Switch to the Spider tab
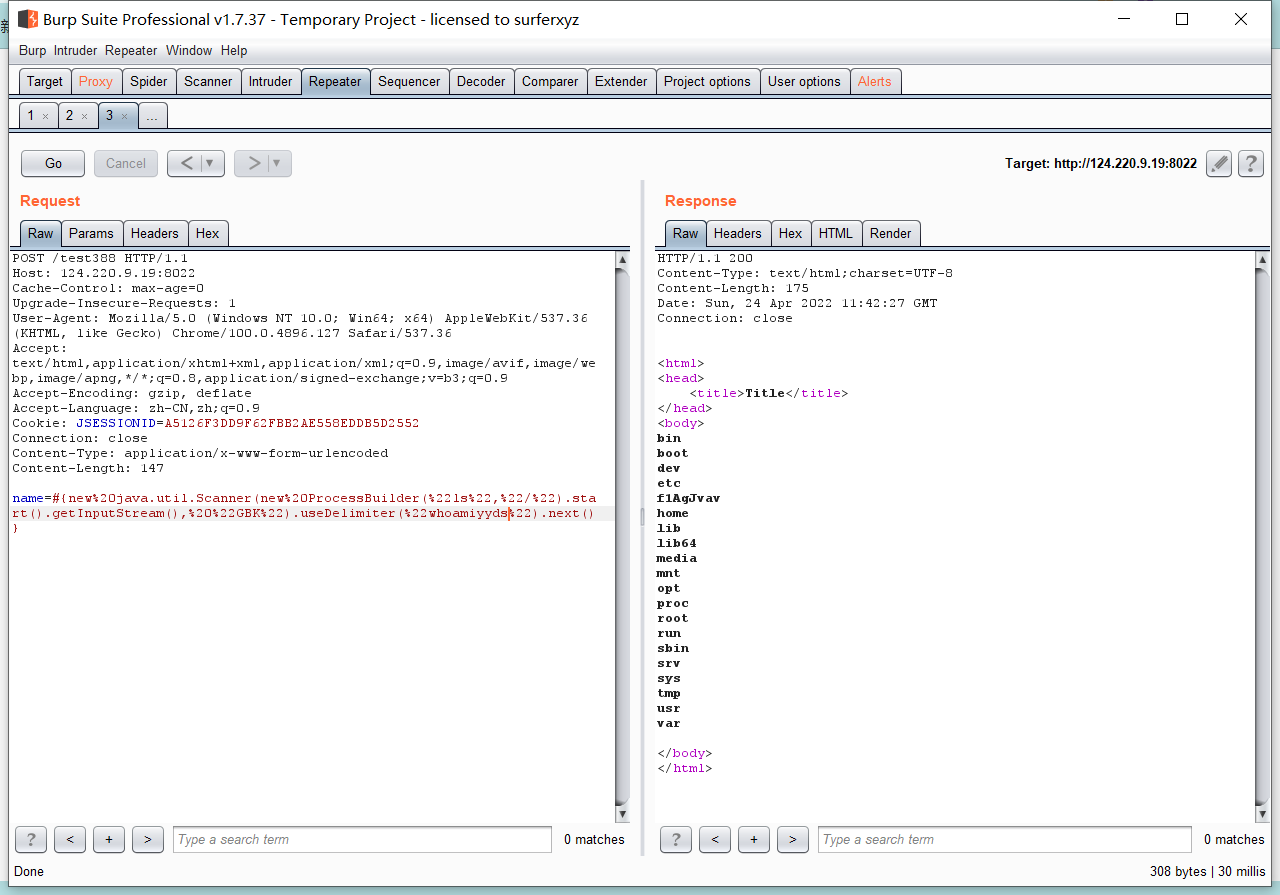This screenshot has width=1280, height=895. [x=149, y=82]
